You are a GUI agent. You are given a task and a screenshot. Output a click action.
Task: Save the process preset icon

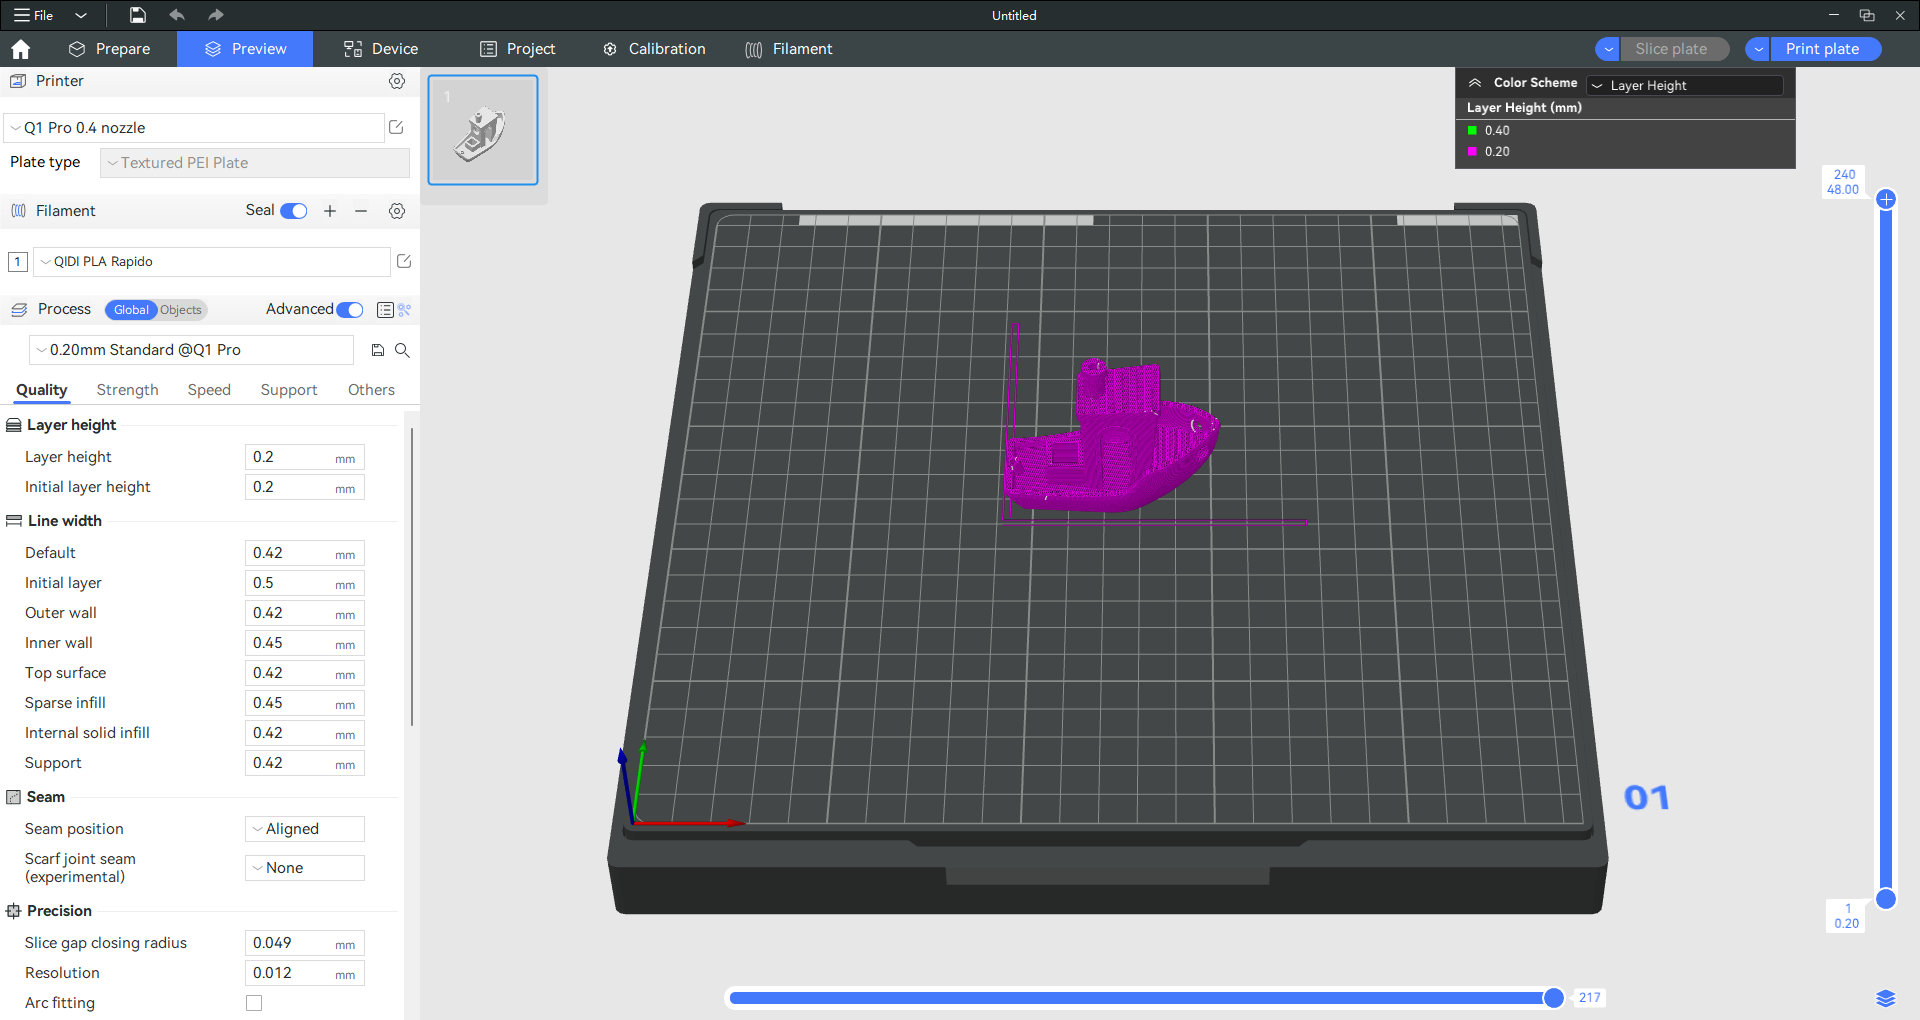pos(378,350)
